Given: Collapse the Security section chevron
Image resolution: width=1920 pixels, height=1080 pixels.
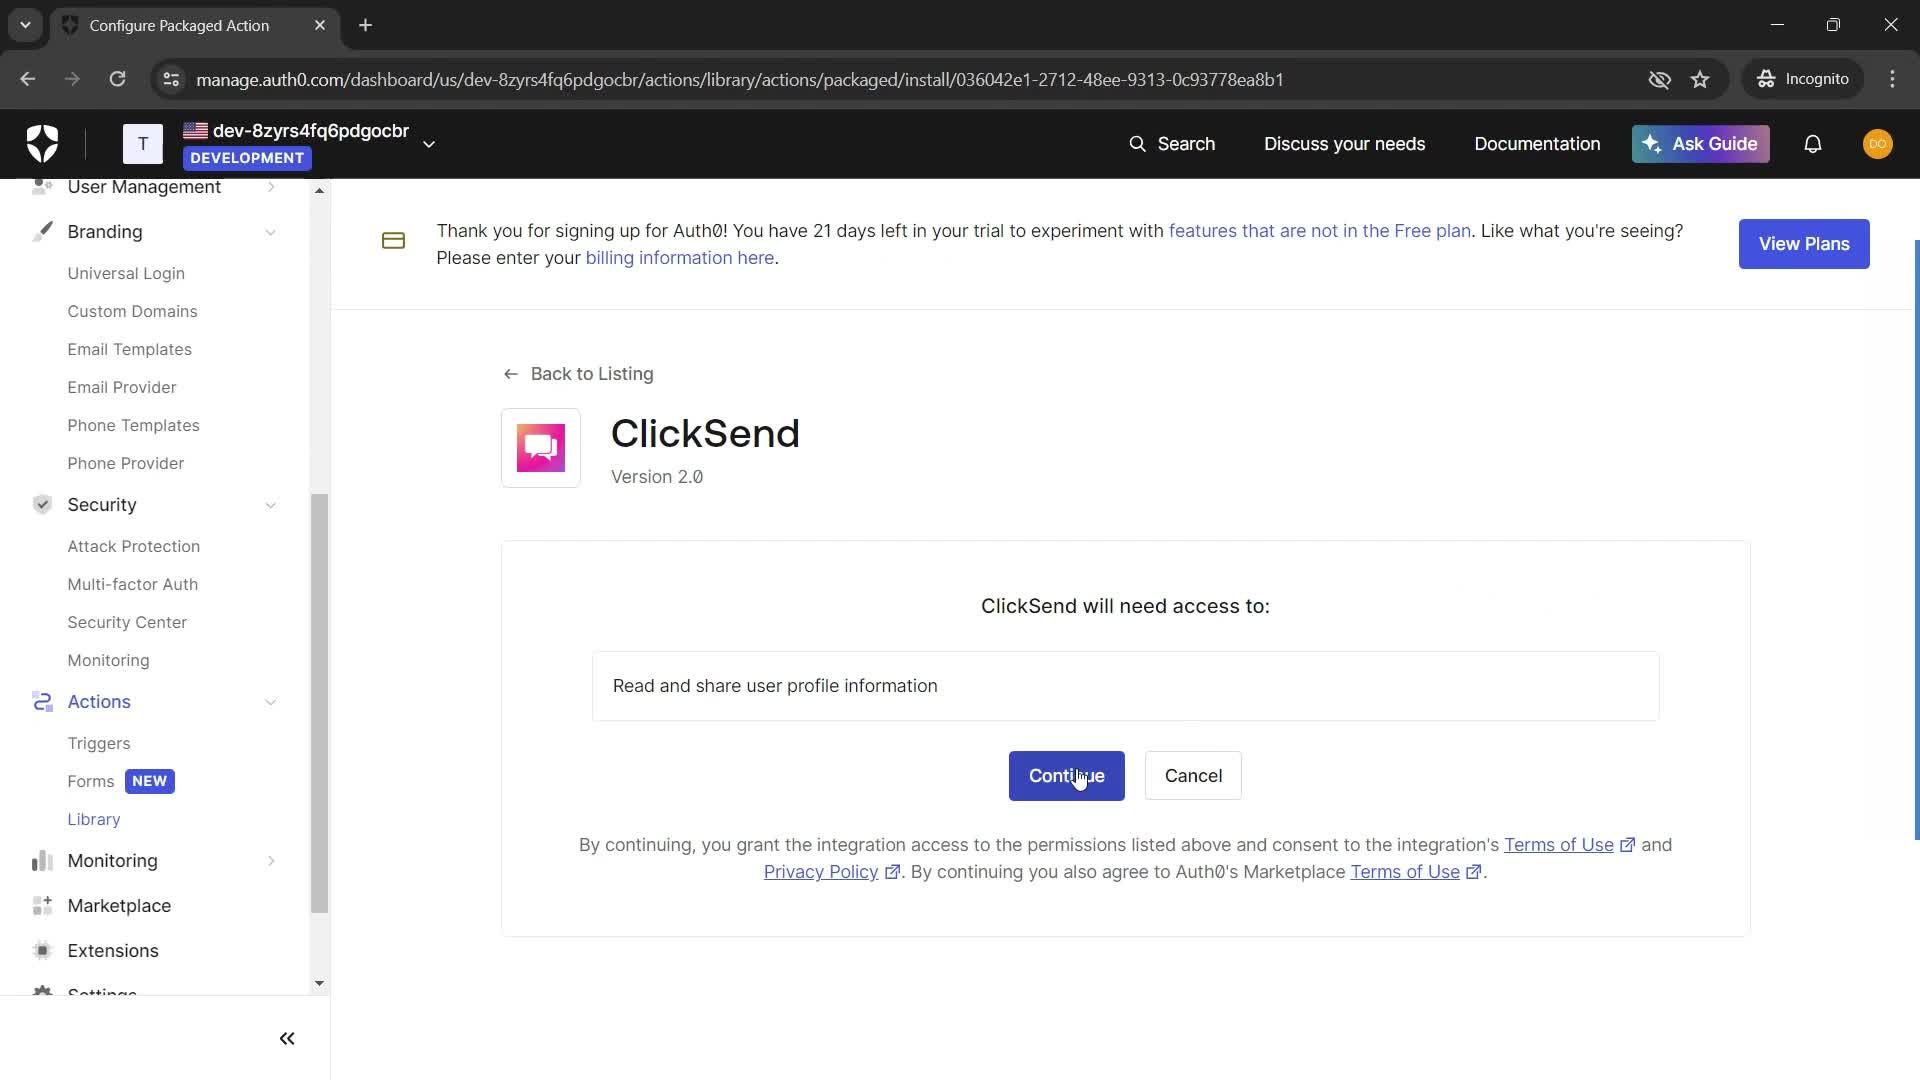Looking at the screenshot, I should (x=270, y=505).
